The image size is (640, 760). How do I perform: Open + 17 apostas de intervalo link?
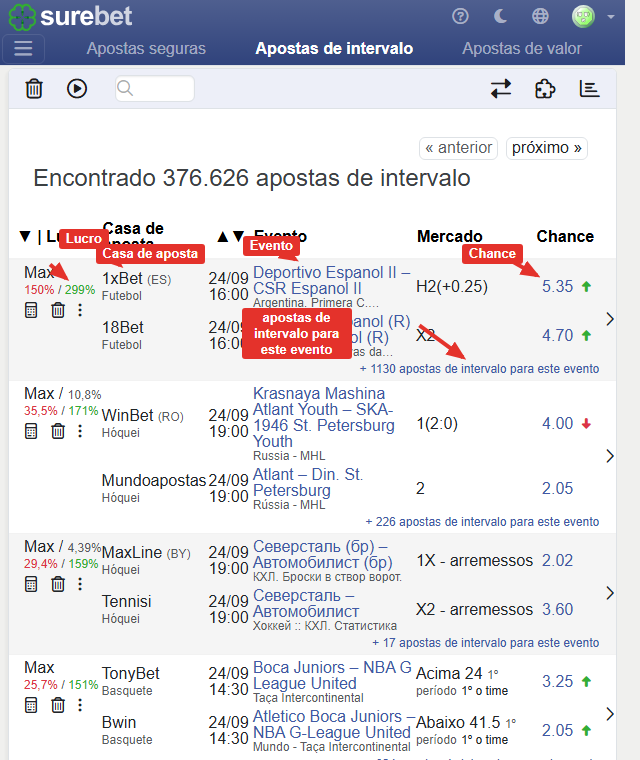pos(485,643)
